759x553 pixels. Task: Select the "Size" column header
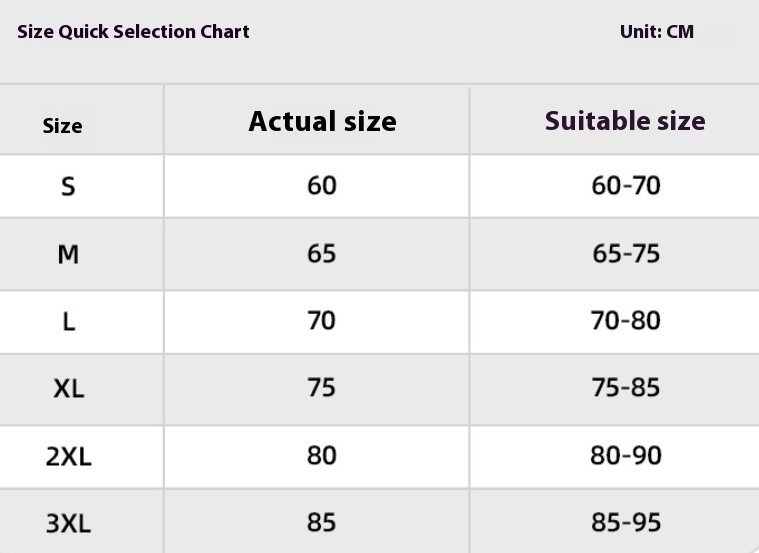click(x=62, y=126)
